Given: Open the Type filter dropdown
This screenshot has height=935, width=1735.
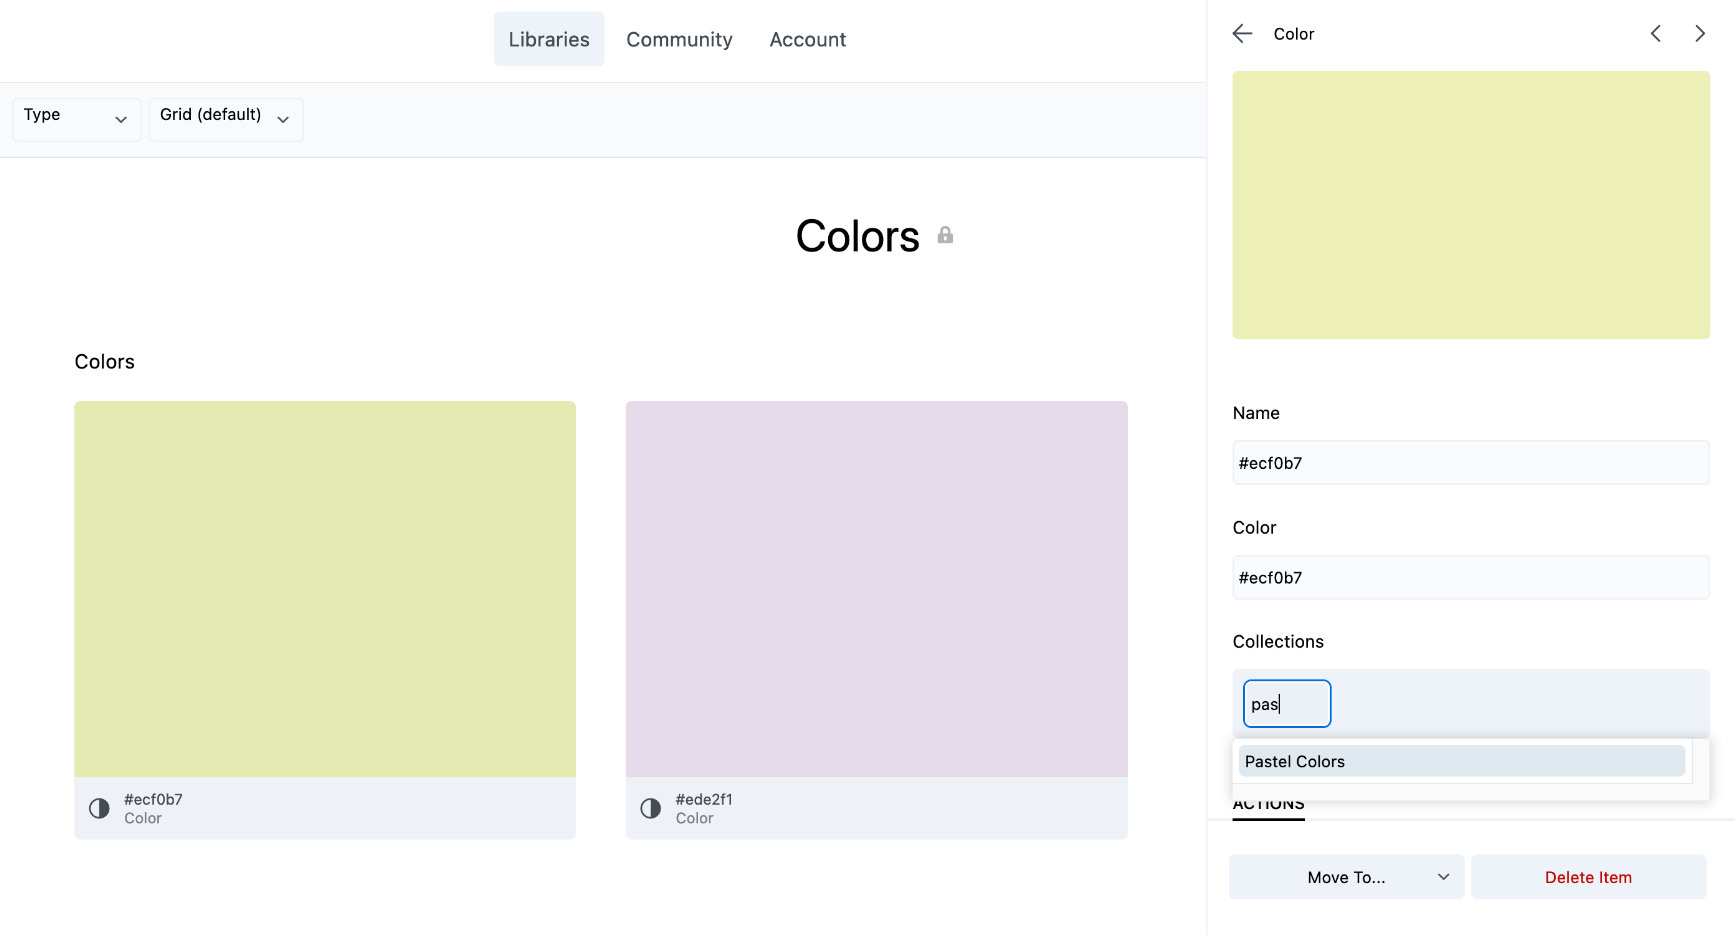Looking at the screenshot, I should pos(76,119).
